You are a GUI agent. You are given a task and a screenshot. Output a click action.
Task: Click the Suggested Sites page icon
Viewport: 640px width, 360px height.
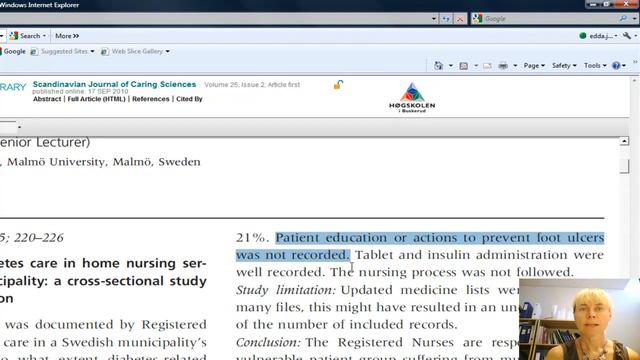click(34, 51)
